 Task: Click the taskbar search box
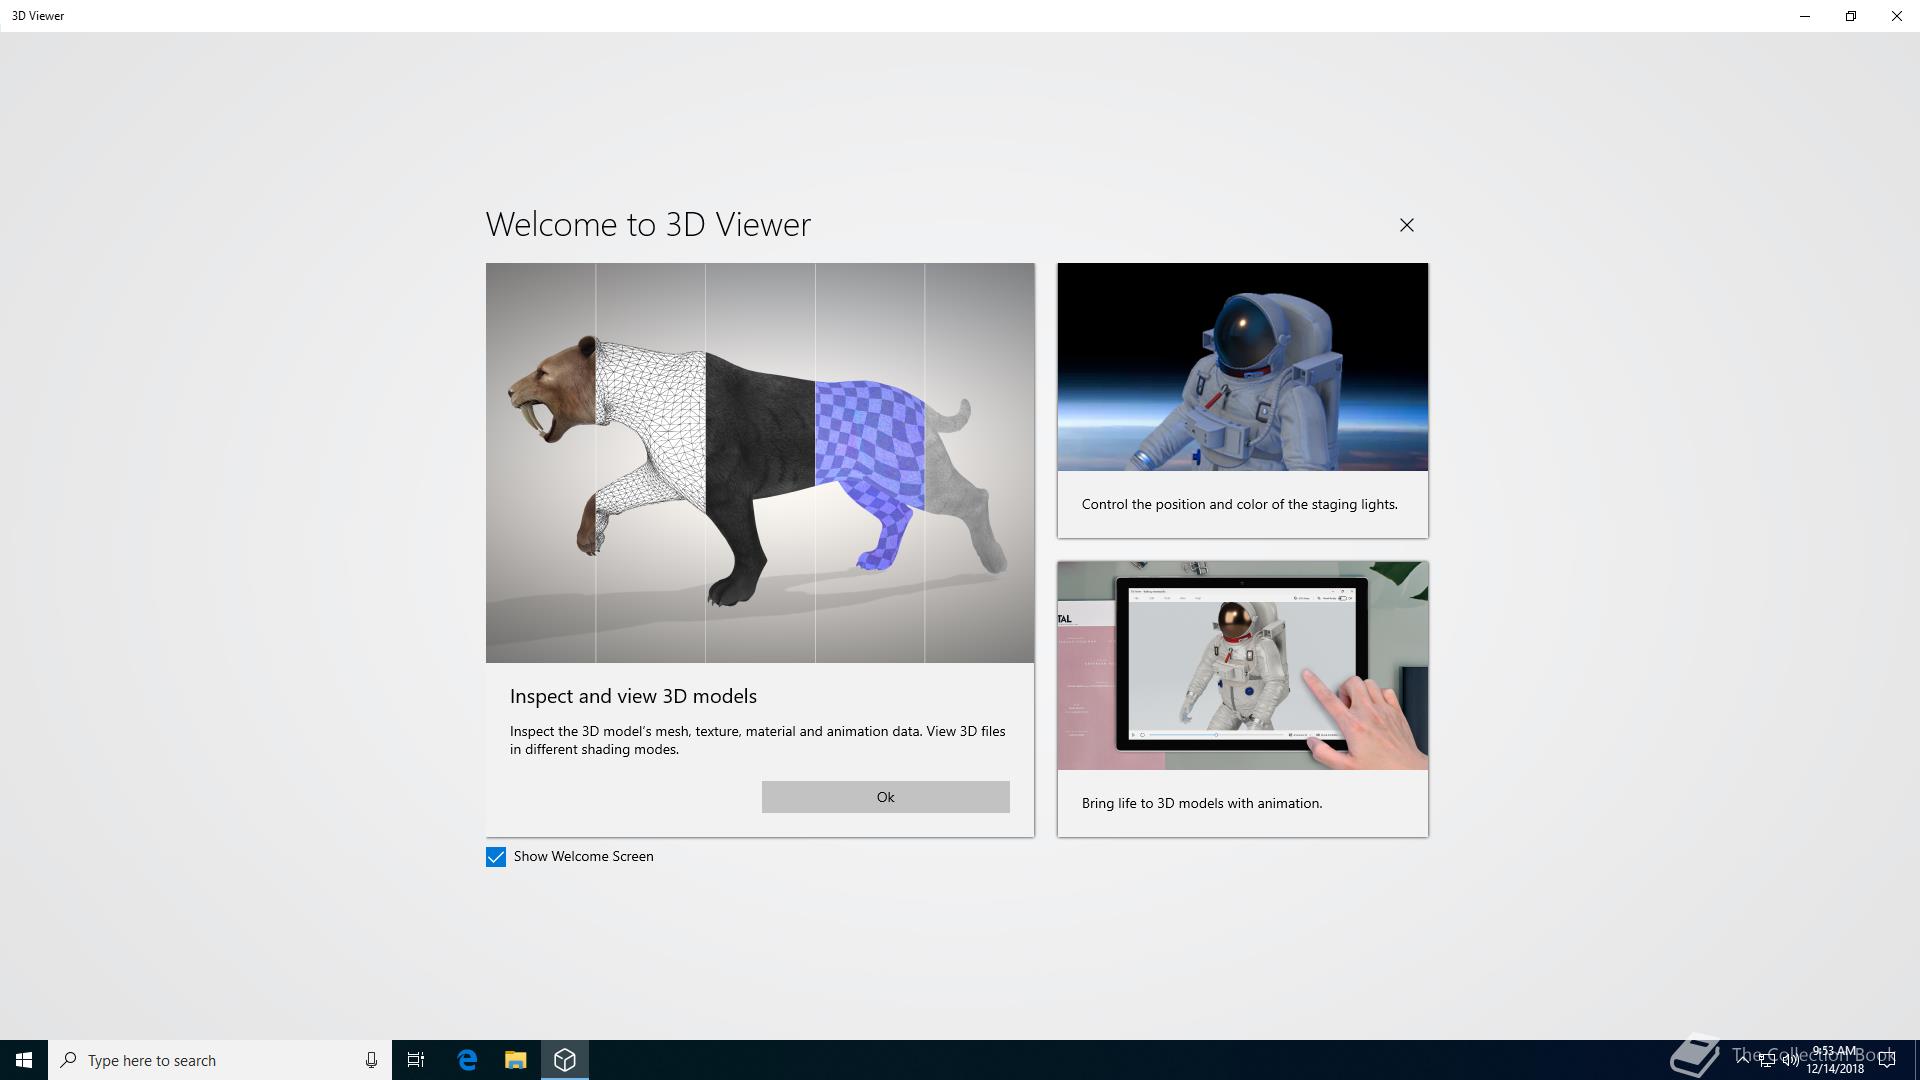pyautogui.click(x=210, y=1060)
